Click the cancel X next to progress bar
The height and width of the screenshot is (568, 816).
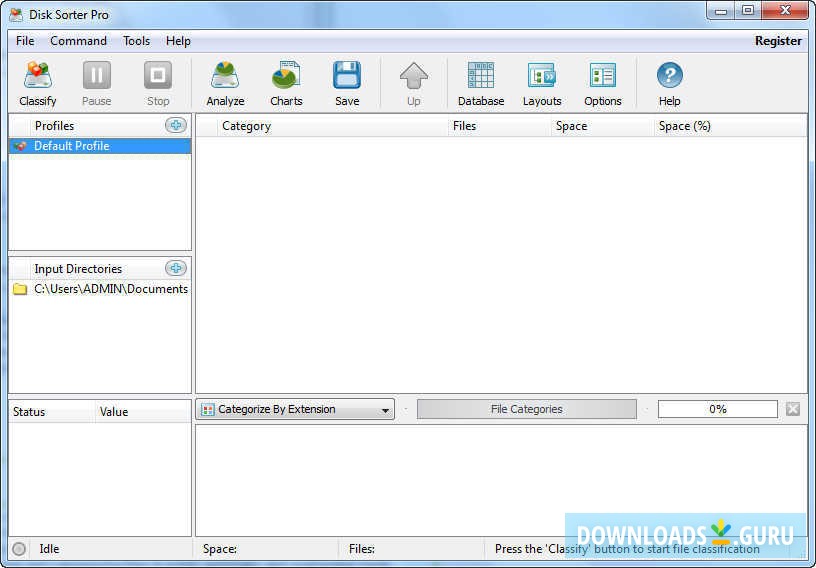(x=793, y=409)
